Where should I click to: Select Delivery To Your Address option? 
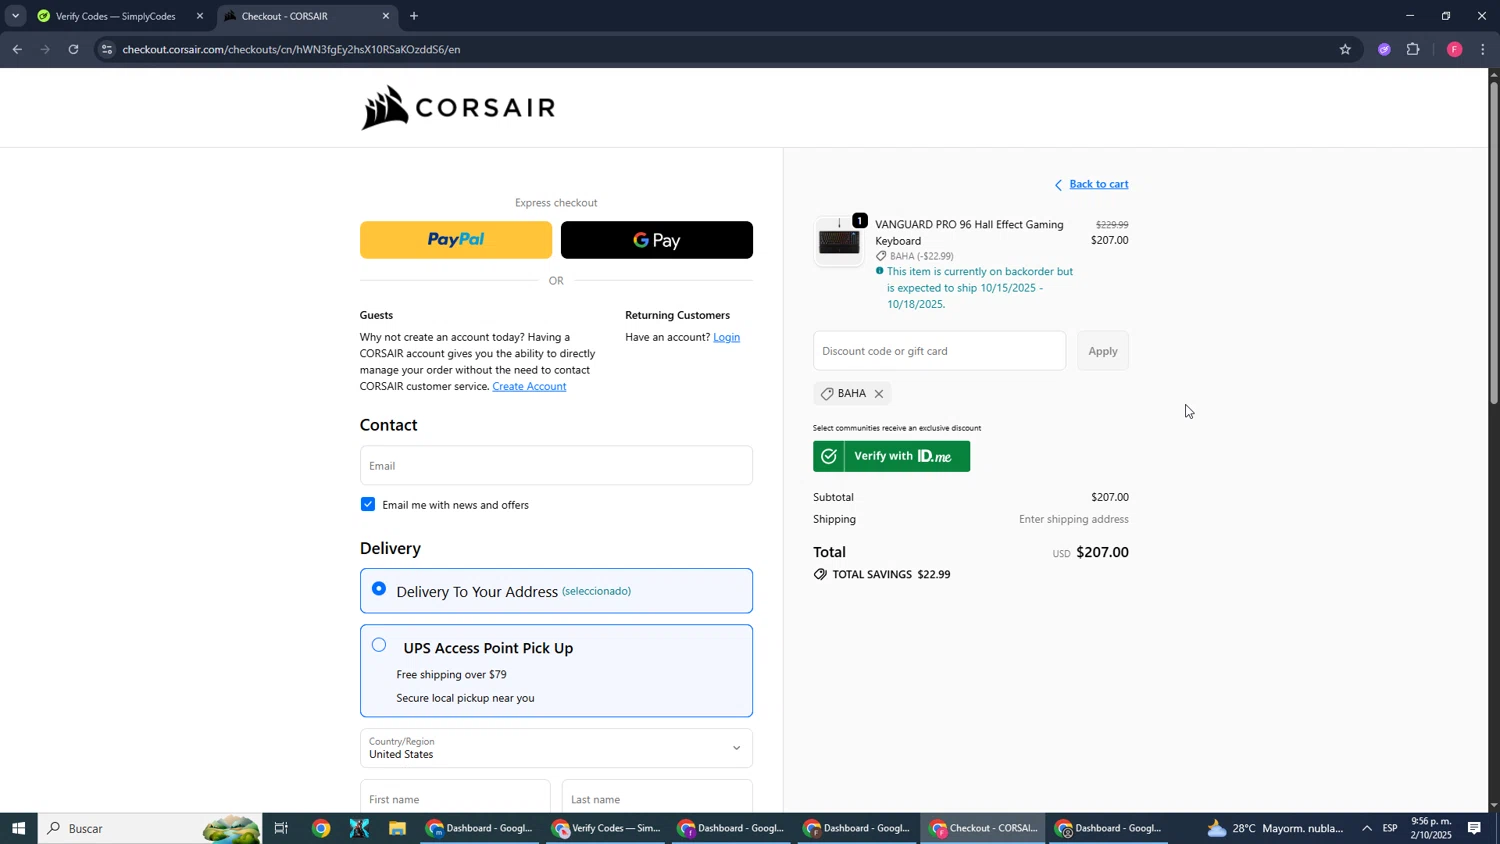(556, 591)
